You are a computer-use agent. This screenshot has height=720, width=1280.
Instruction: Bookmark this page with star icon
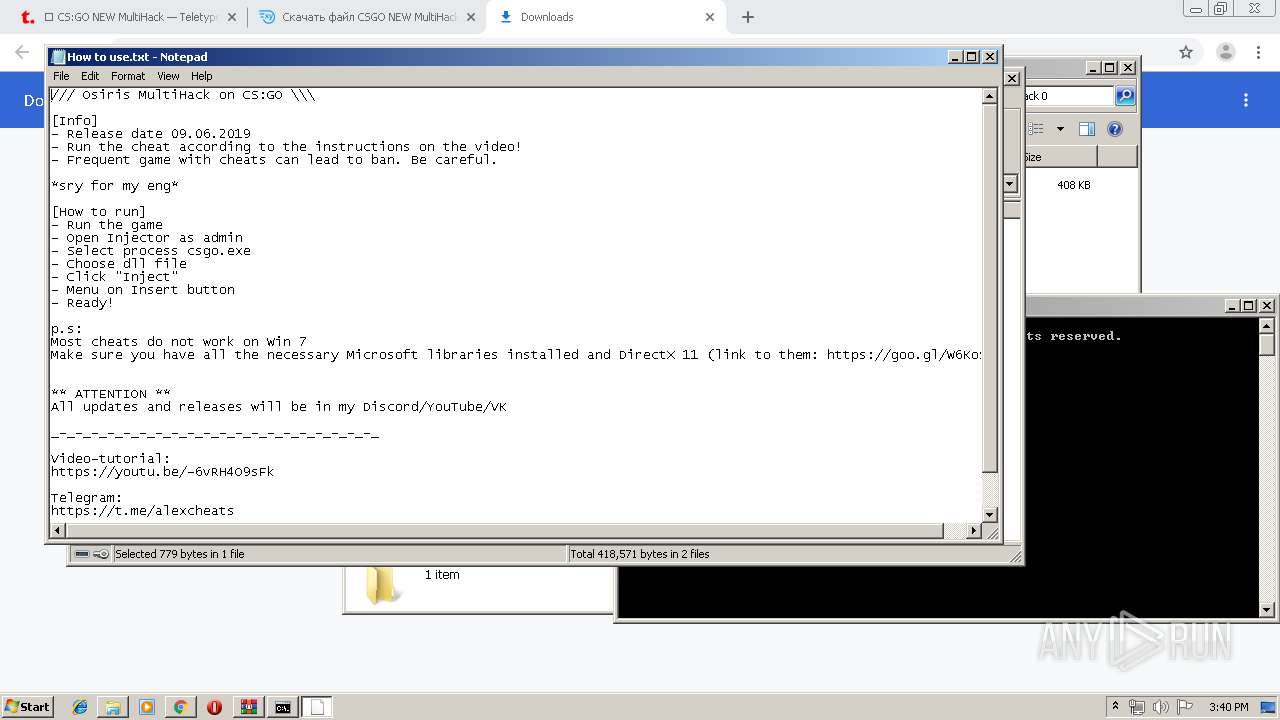tap(1186, 52)
